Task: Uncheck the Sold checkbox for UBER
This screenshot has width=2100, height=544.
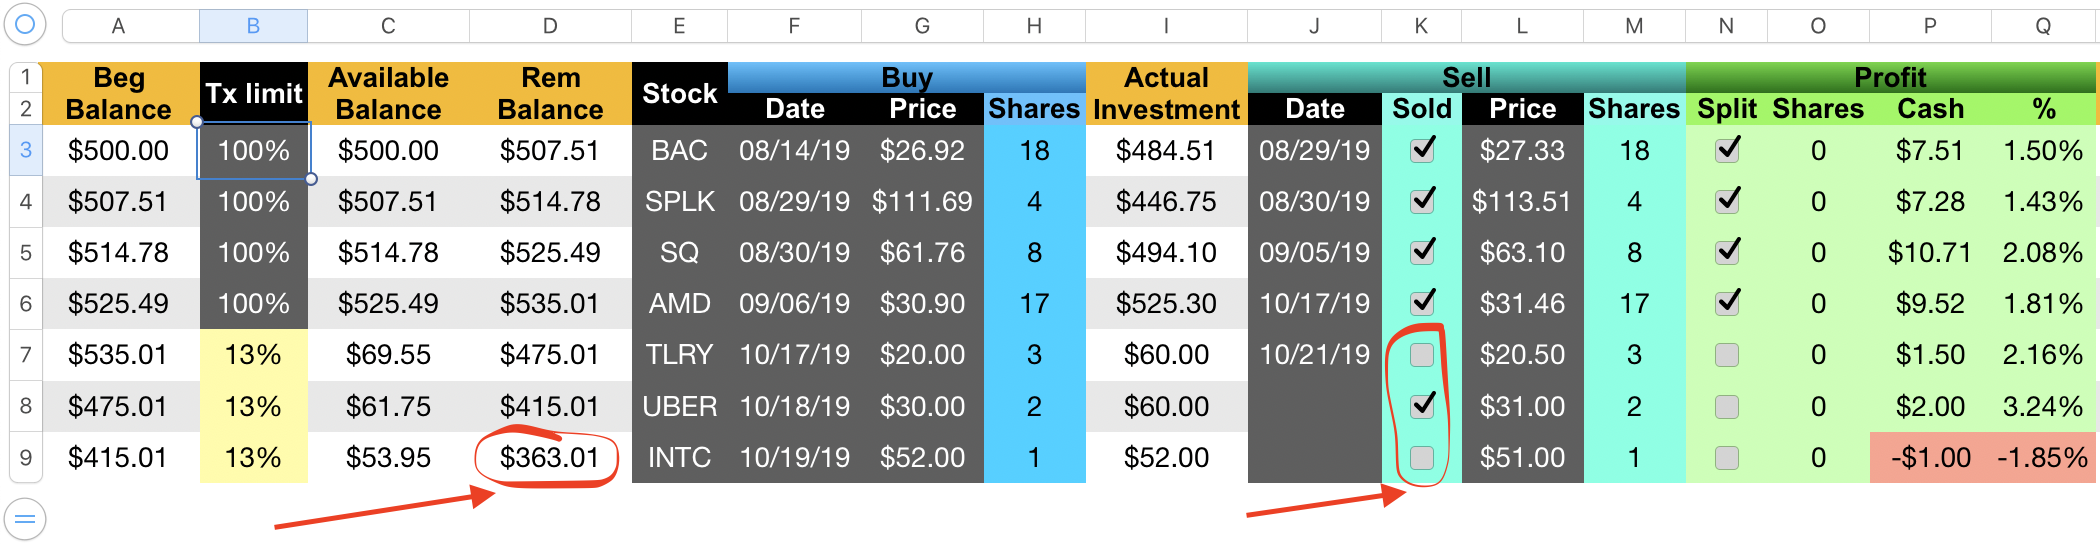Action: pos(1421,406)
